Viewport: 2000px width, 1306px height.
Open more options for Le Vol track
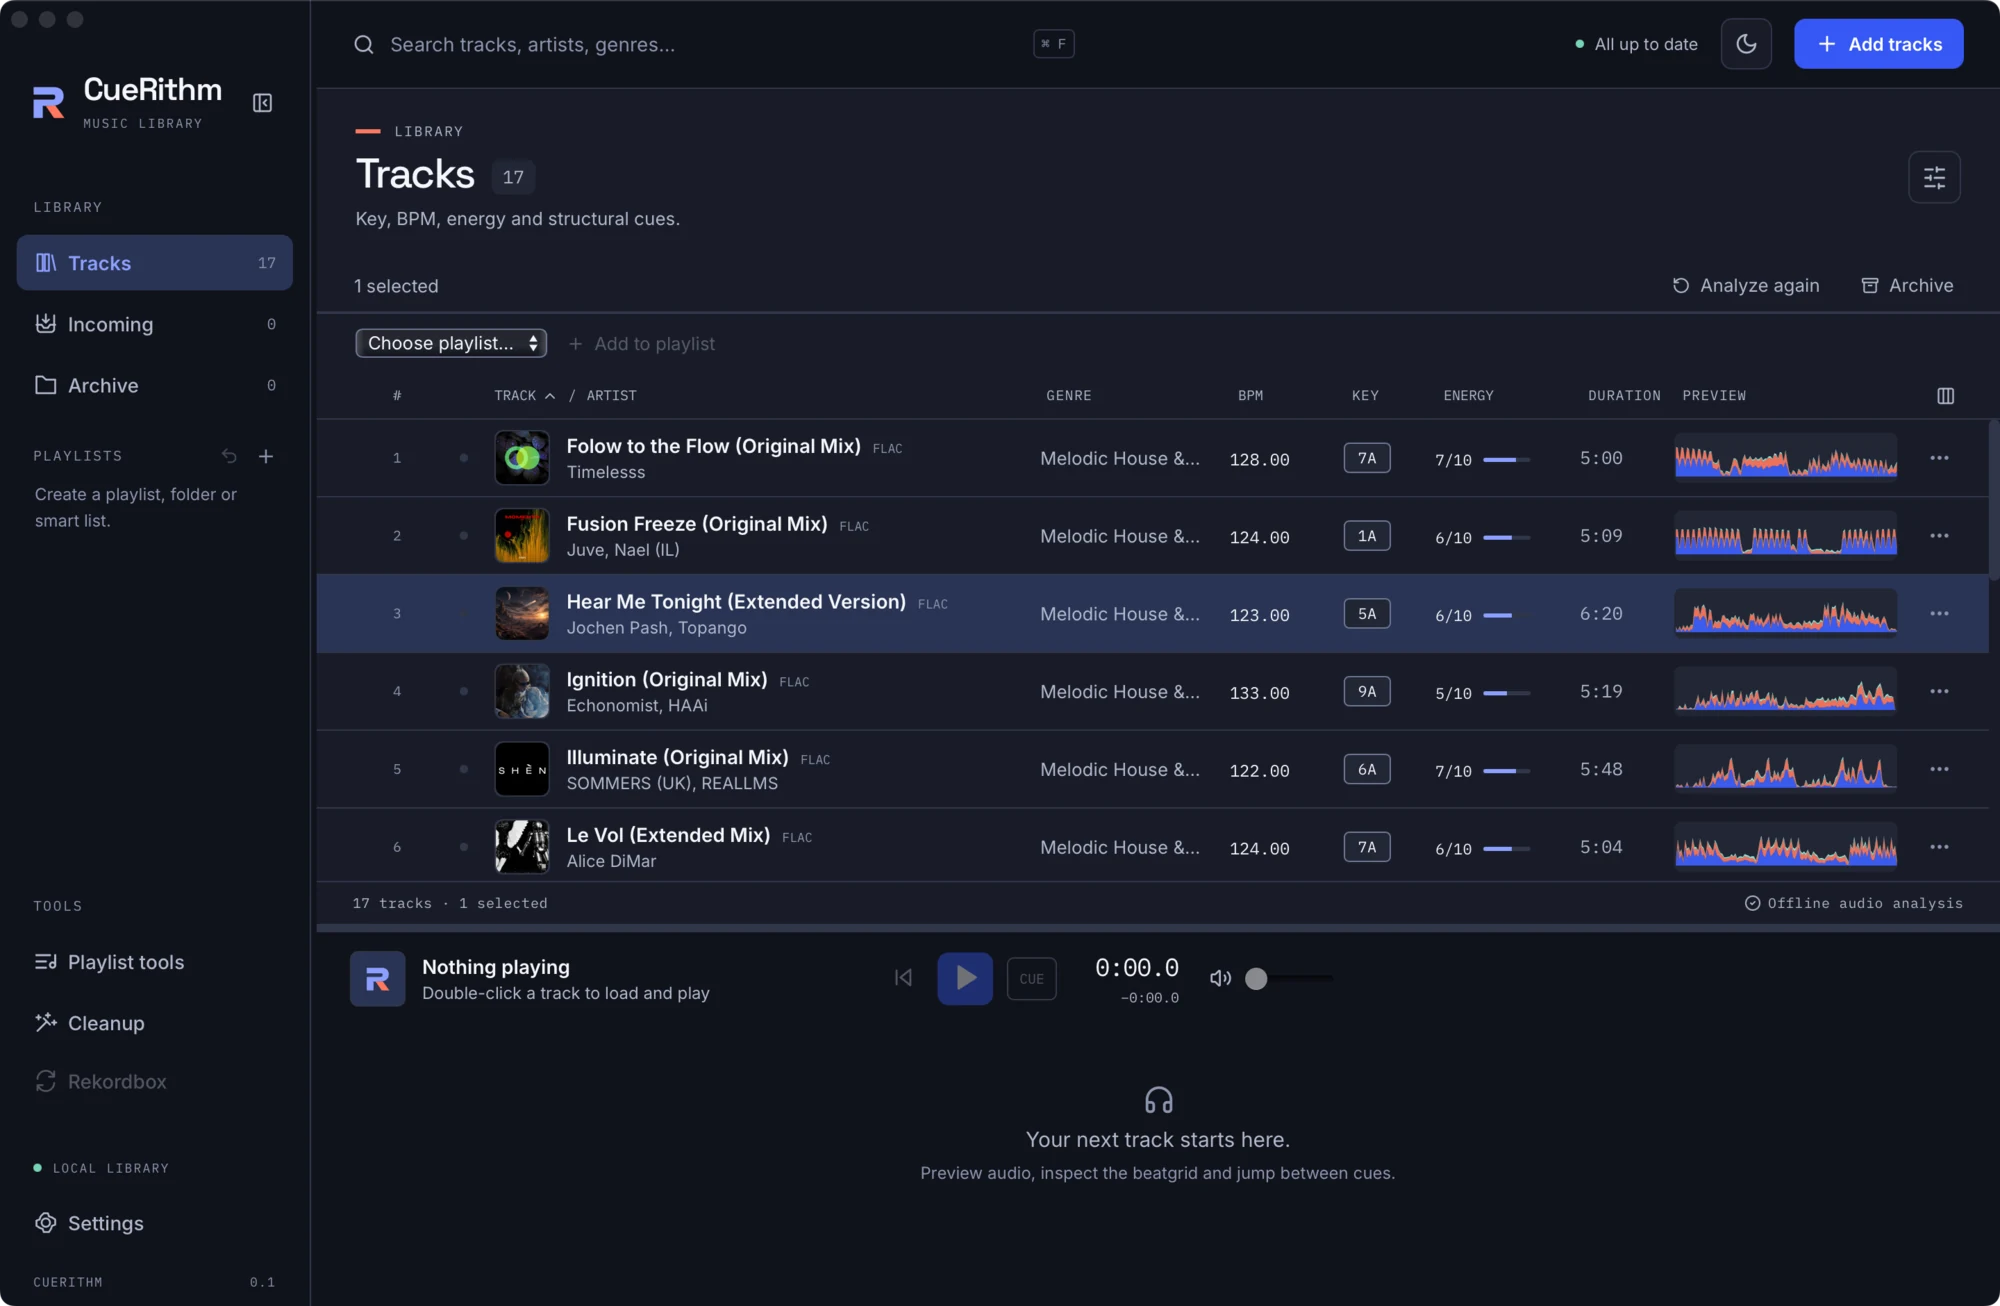click(1939, 847)
